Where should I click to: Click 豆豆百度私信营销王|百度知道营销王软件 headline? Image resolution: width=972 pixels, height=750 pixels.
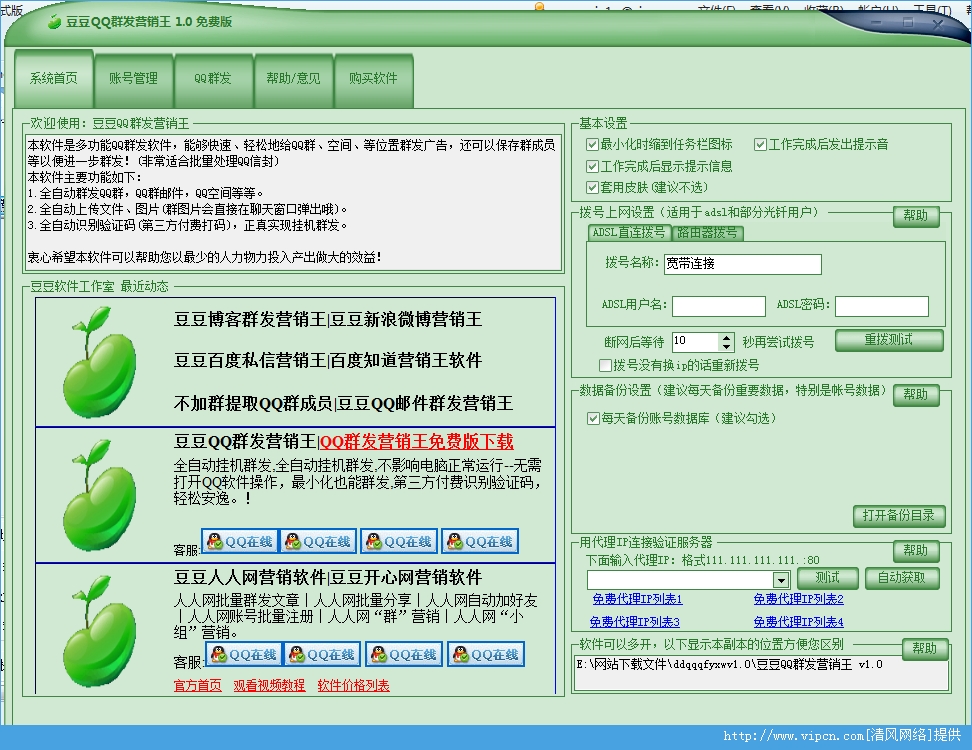[328, 361]
